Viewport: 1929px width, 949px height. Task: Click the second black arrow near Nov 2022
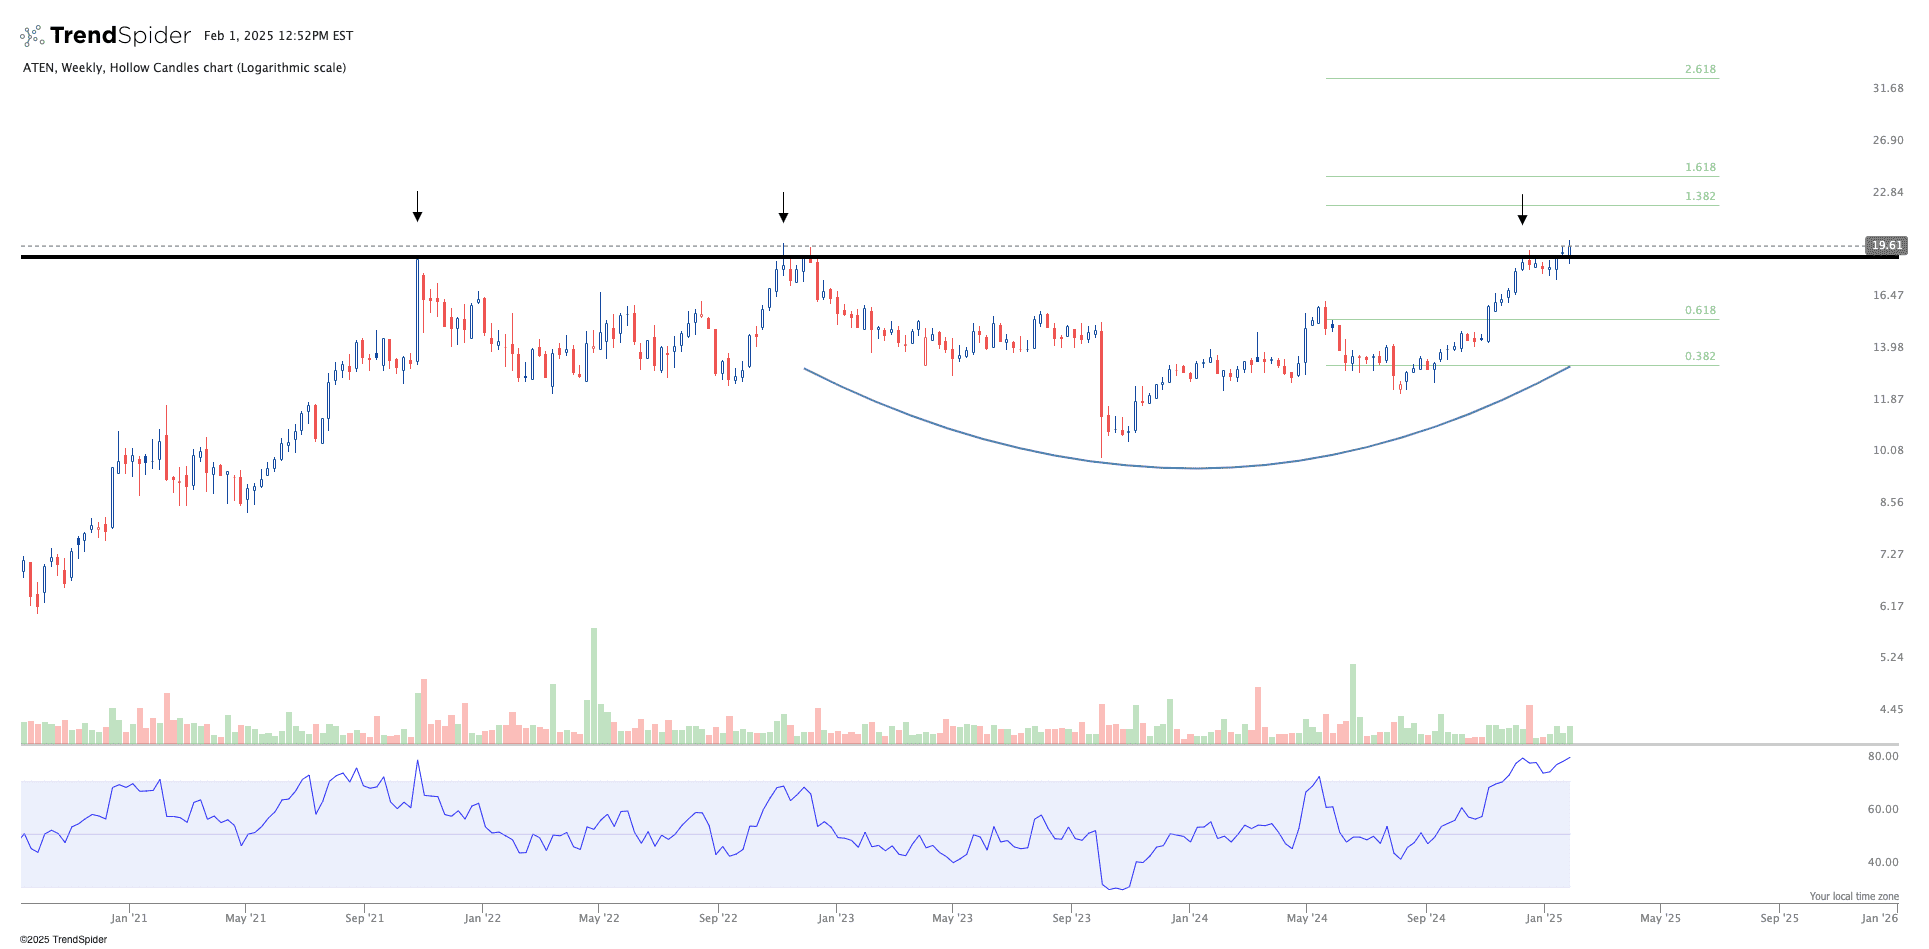[x=784, y=208]
